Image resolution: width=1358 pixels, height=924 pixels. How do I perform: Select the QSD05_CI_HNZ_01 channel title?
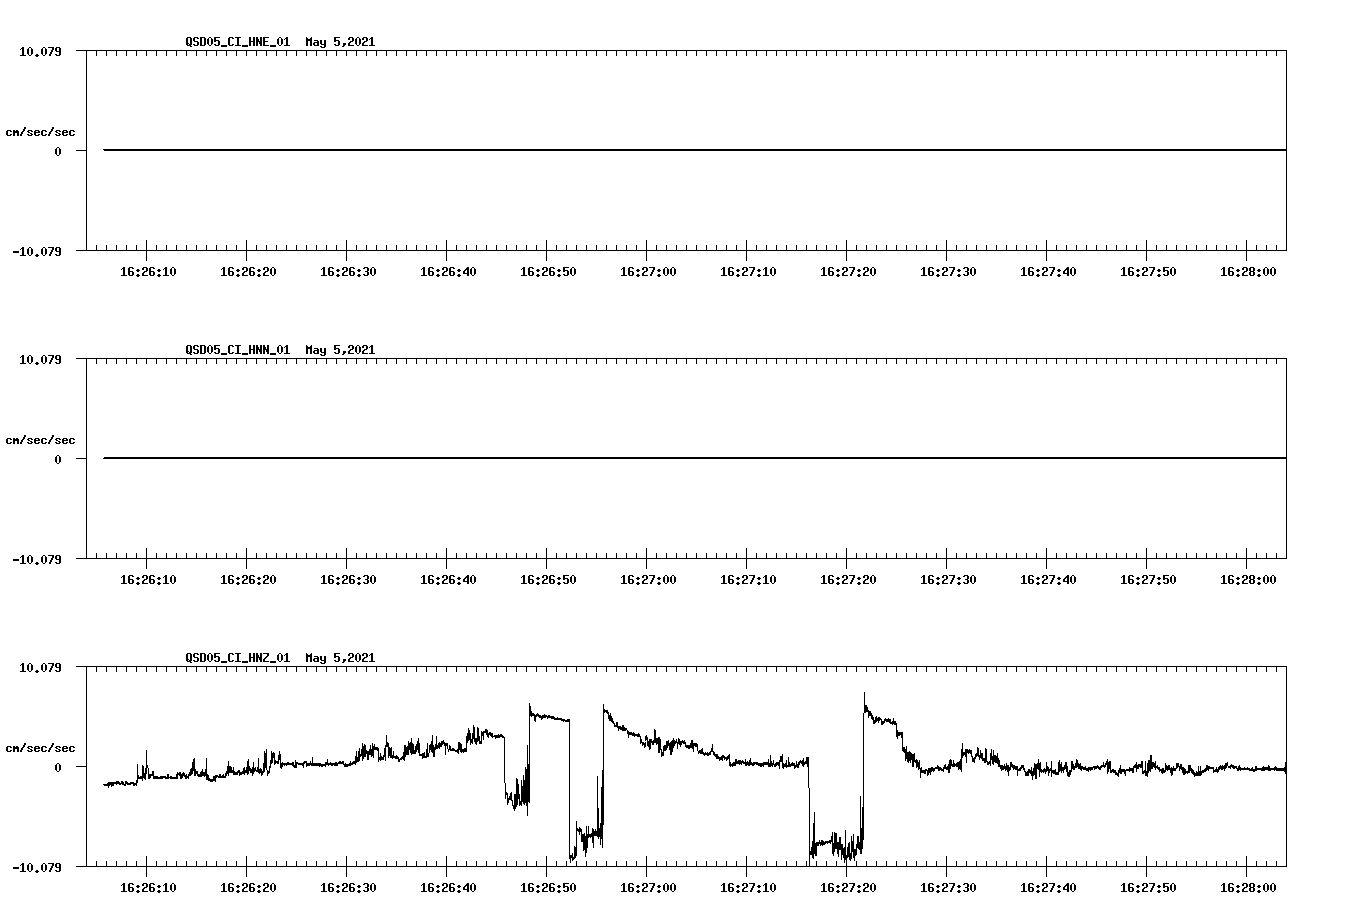236,658
